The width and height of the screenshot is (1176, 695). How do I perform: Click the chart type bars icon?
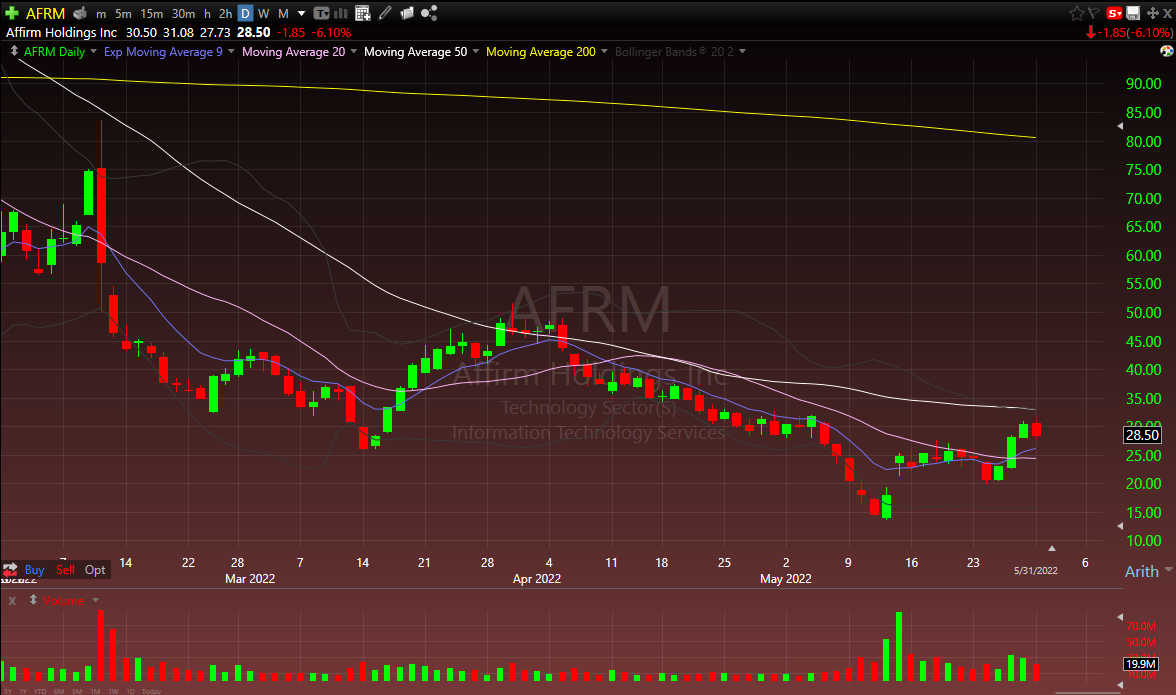[340, 13]
